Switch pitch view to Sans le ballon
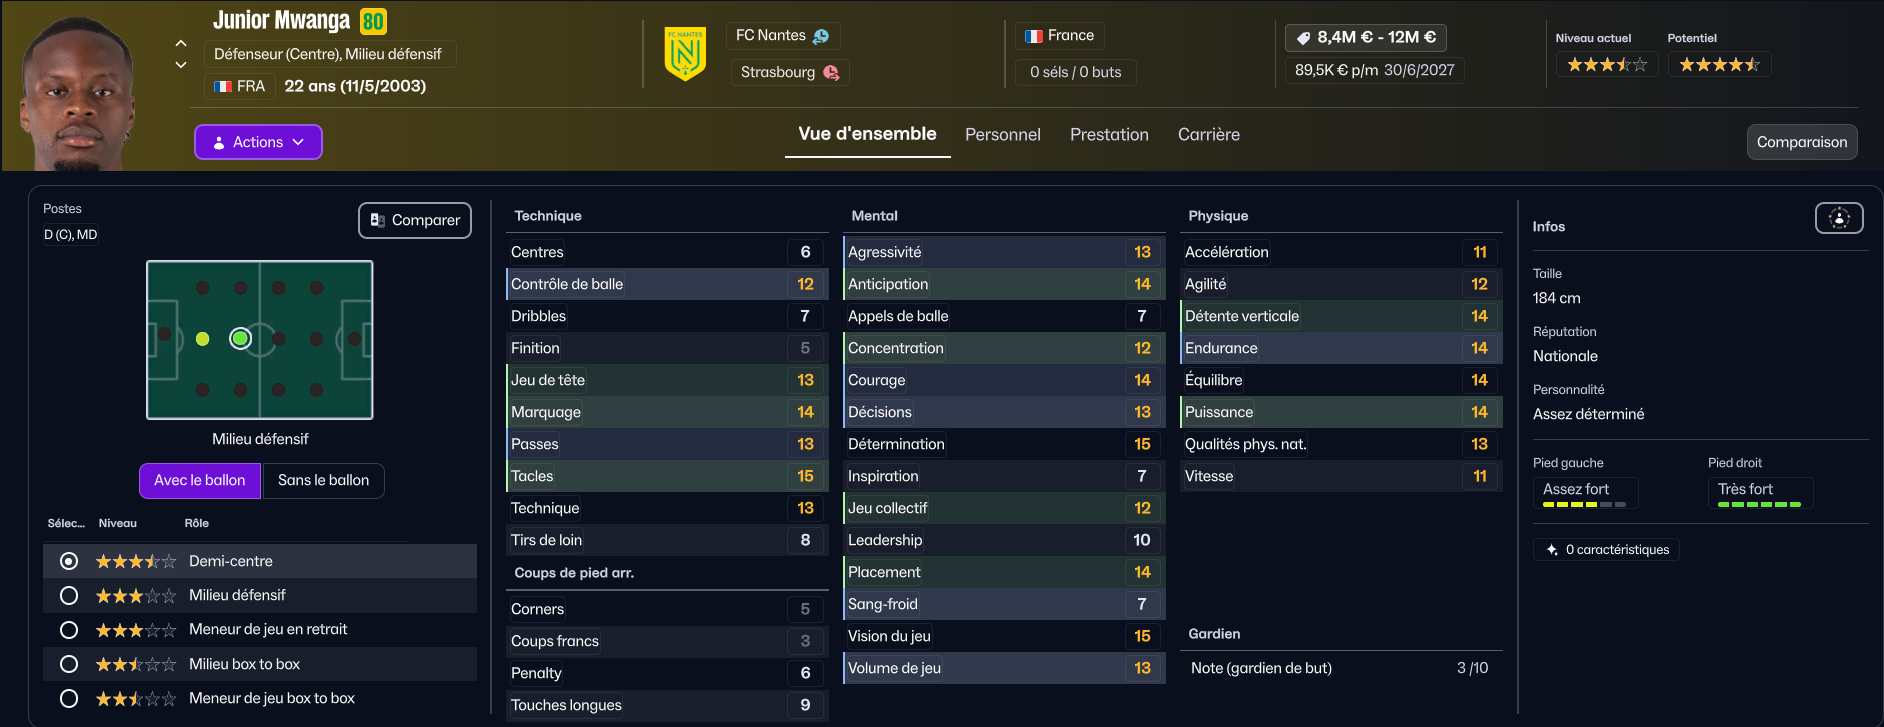 (323, 480)
